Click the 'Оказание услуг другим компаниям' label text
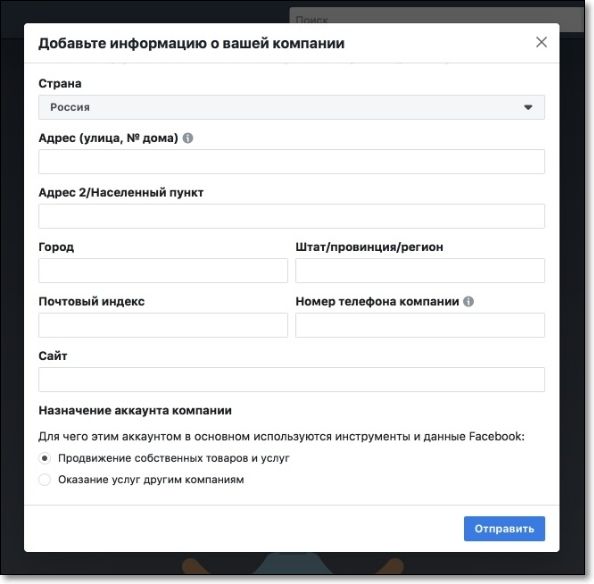594x584 pixels. coord(151,479)
